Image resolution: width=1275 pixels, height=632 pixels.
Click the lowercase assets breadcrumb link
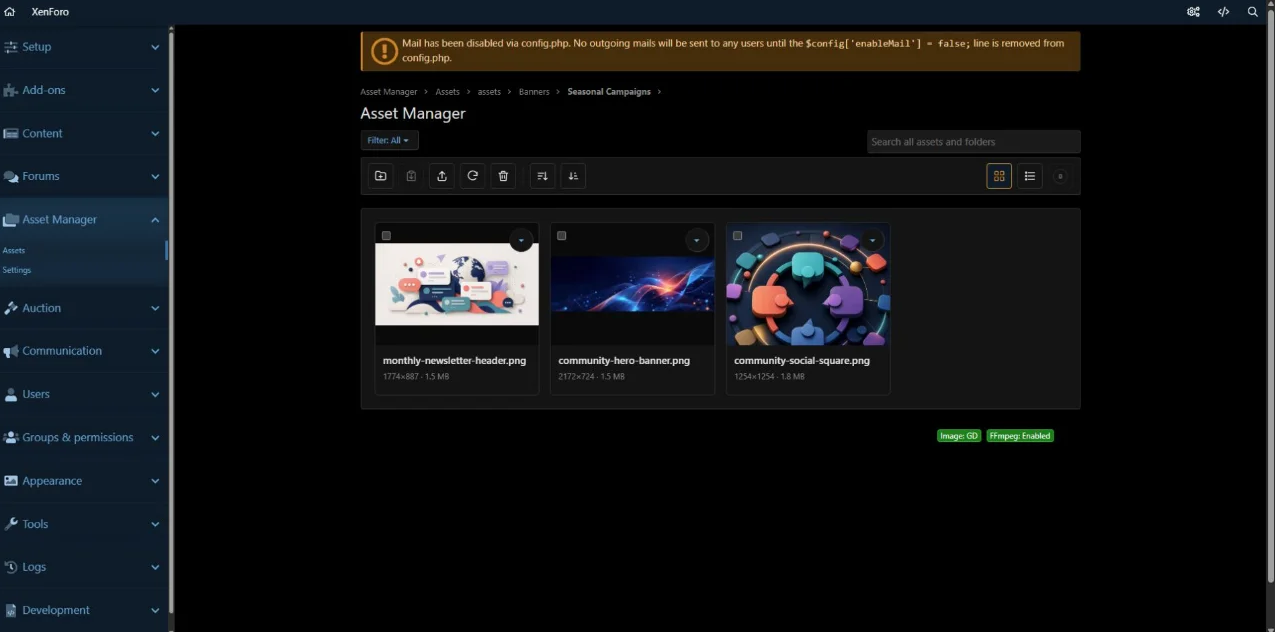pyautogui.click(x=489, y=92)
